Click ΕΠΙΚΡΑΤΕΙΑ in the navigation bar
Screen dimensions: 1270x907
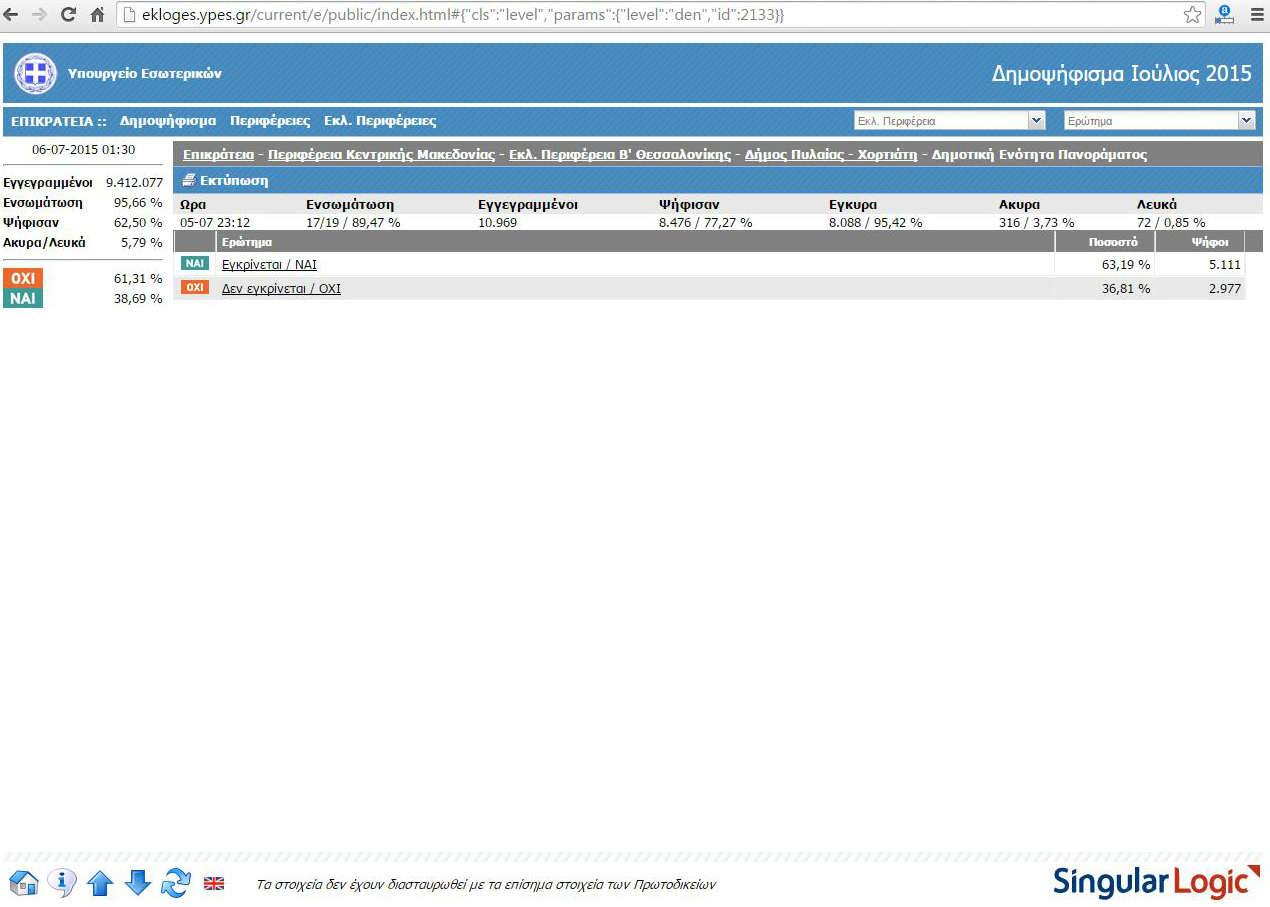coord(59,121)
